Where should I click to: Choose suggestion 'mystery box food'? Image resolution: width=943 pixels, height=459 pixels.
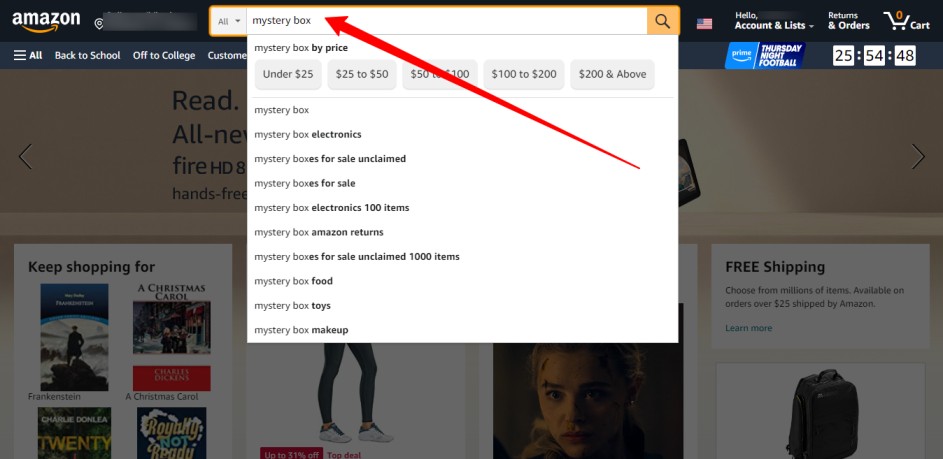(462, 281)
